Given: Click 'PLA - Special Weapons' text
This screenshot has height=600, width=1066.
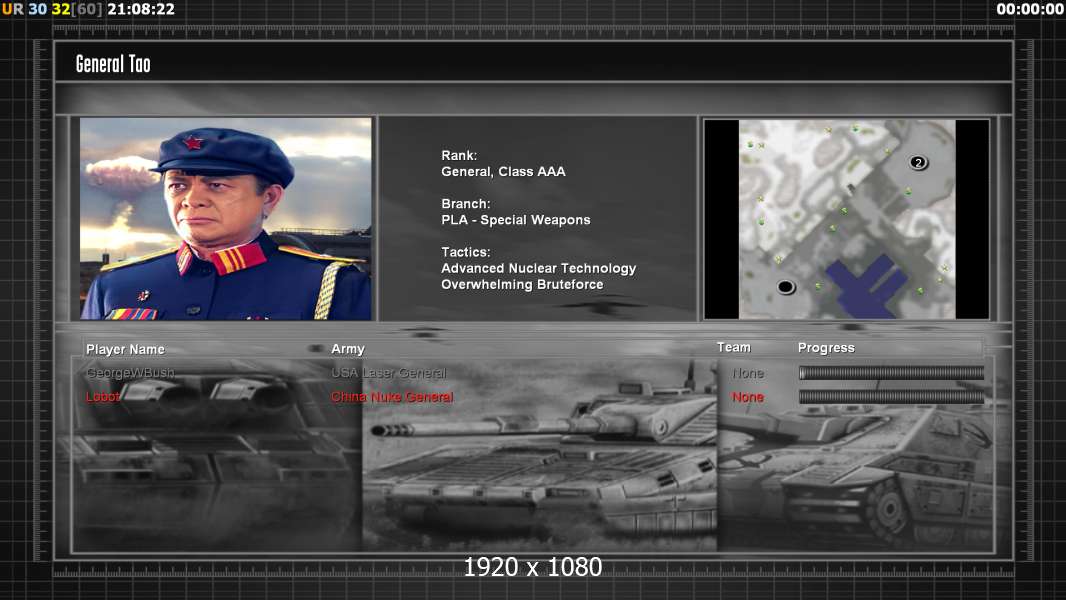Looking at the screenshot, I should tap(515, 220).
